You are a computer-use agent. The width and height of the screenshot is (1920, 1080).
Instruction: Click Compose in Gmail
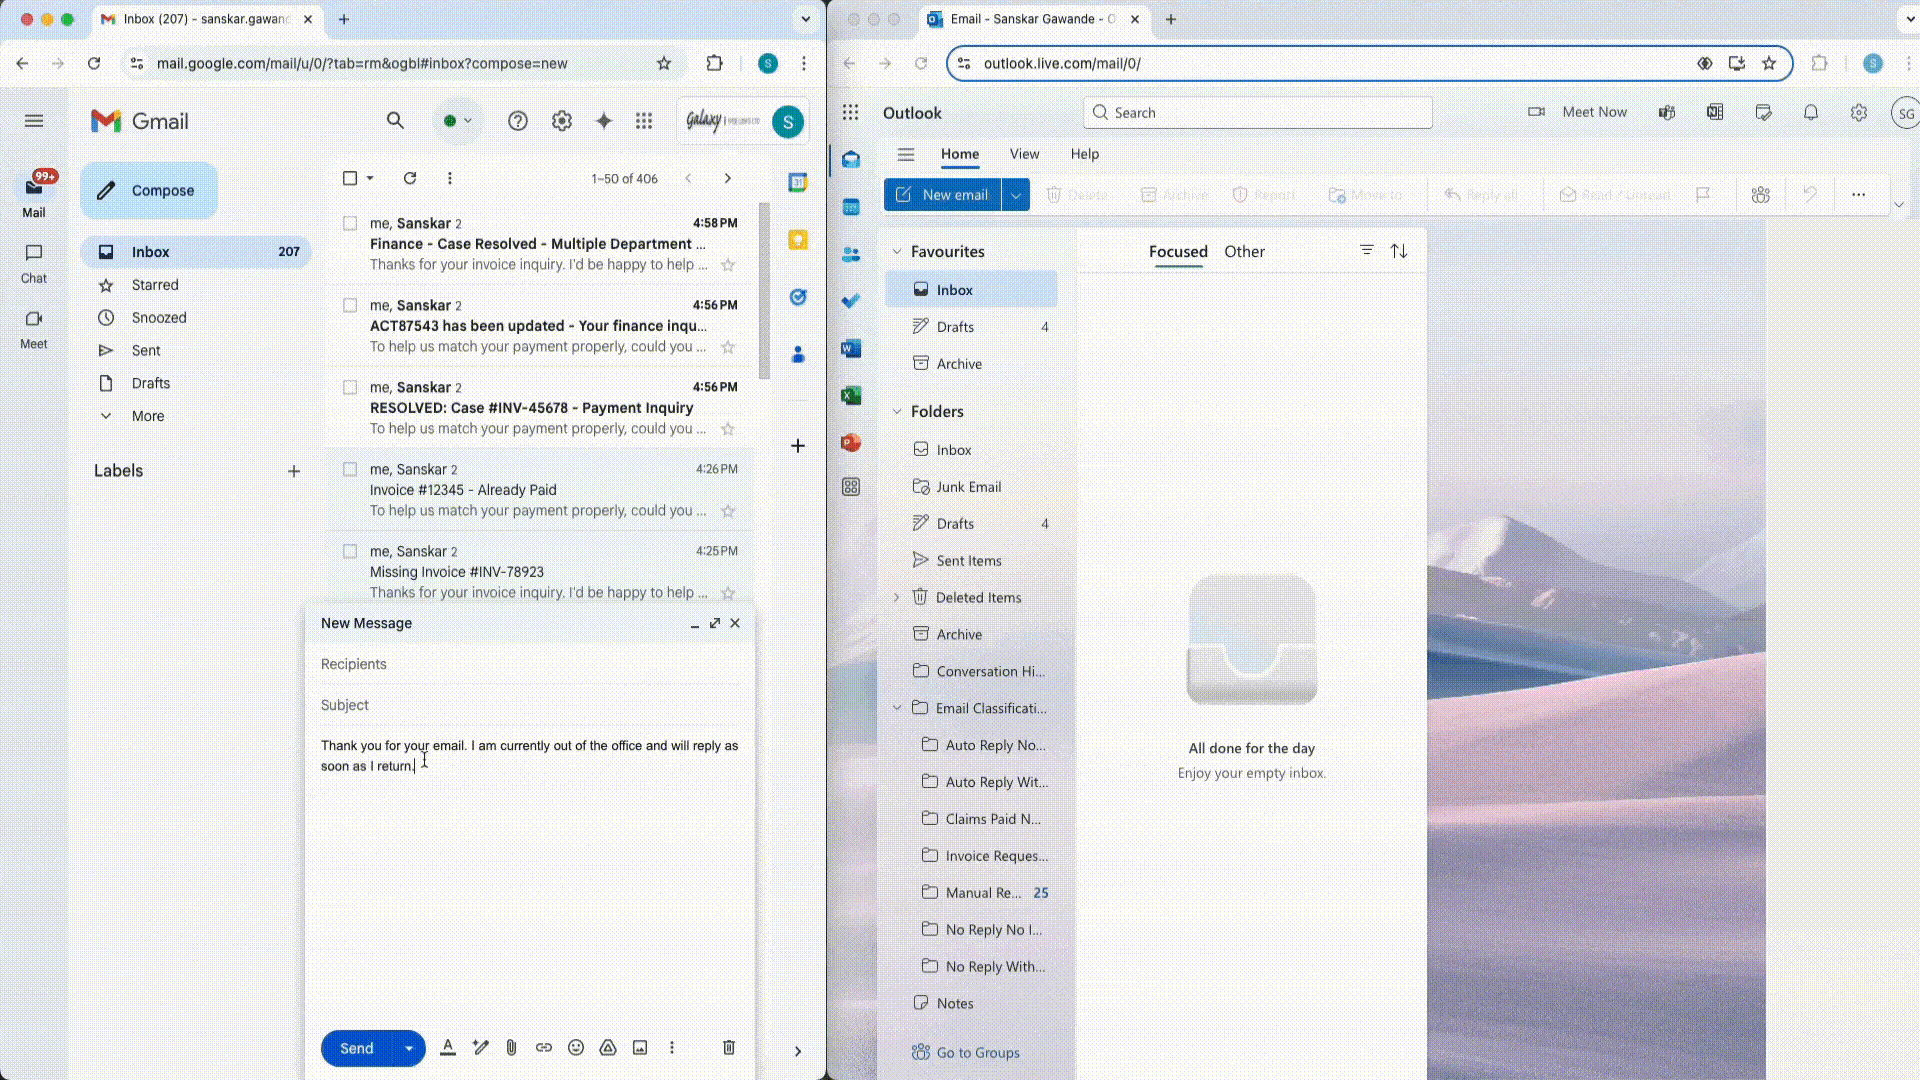tap(148, 190)
